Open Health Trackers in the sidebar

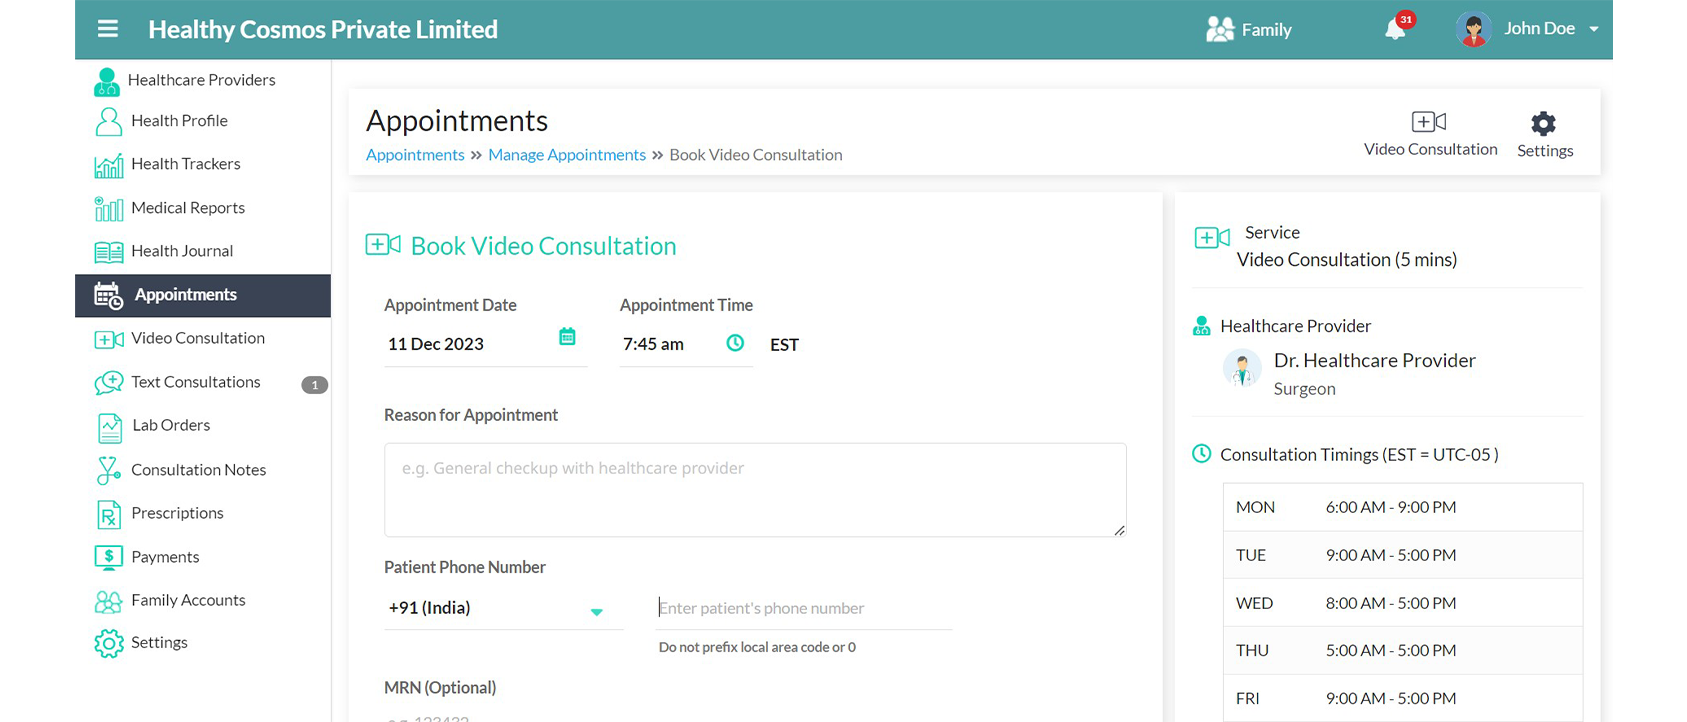click(x=185, y=164)
